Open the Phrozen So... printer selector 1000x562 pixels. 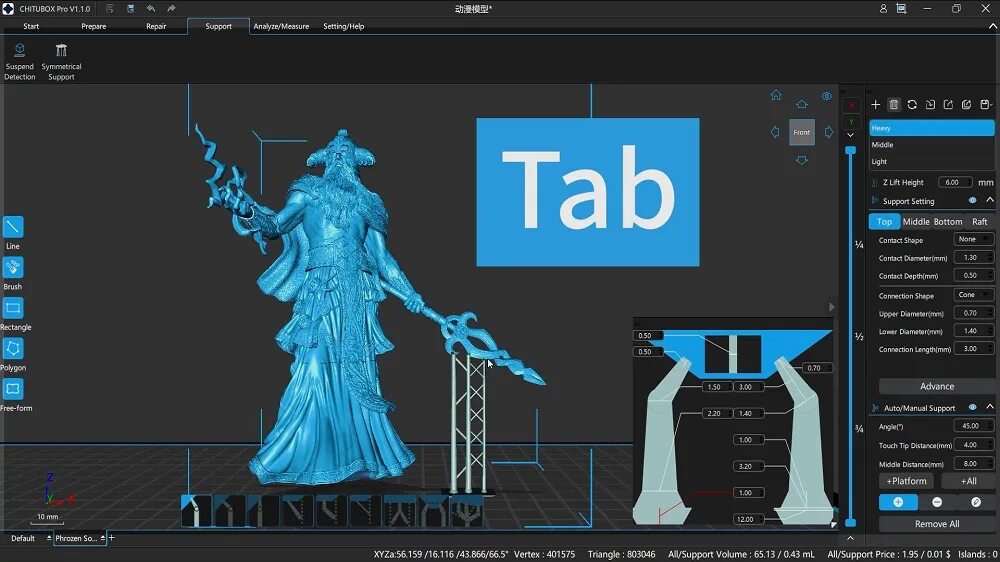point(80,538)
